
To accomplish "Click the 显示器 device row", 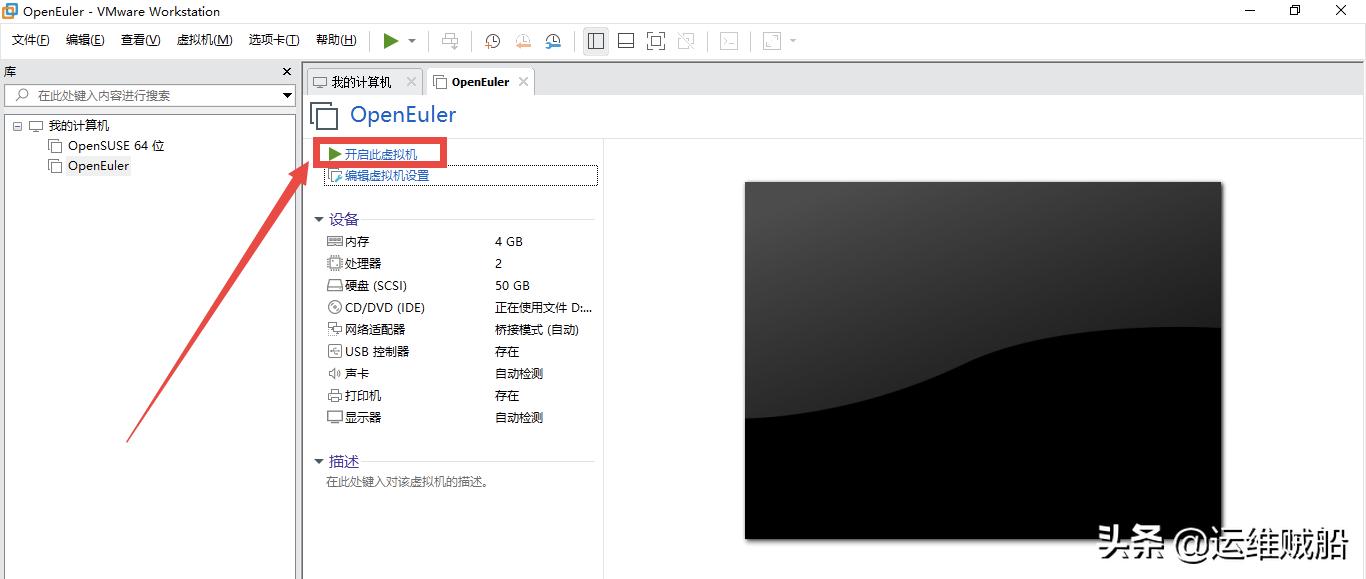I will pos(458,418).
